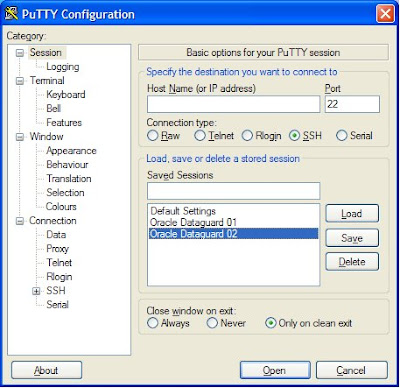Select Oracle Dataguard 02 session
This screenshot has width=400, height=388.
(x=233, y=234)
